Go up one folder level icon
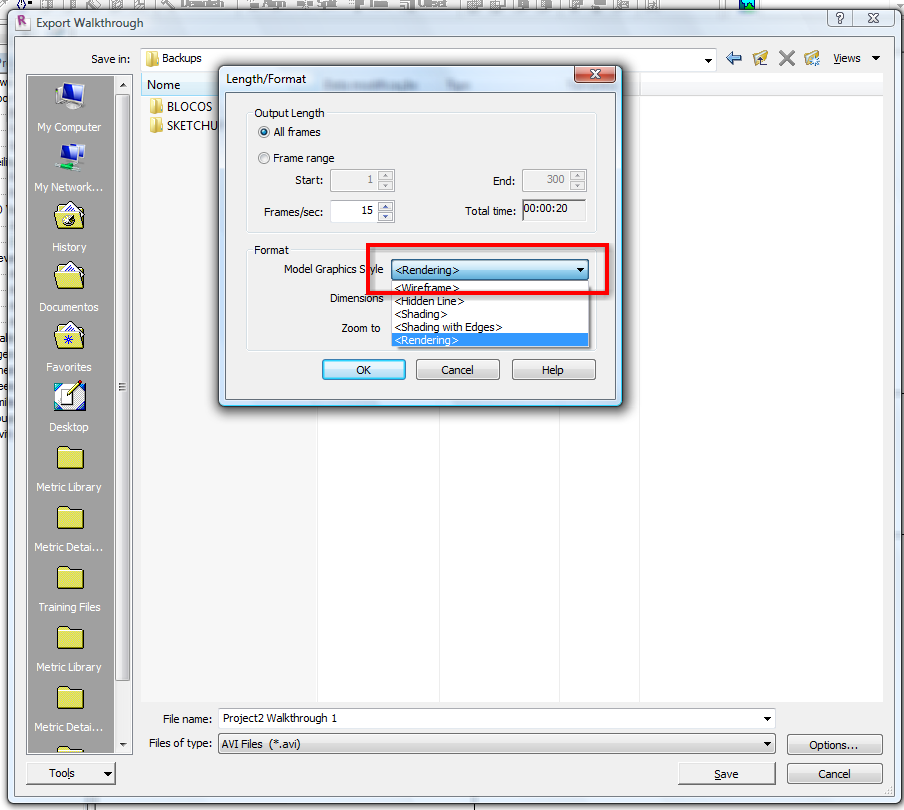 760,58
